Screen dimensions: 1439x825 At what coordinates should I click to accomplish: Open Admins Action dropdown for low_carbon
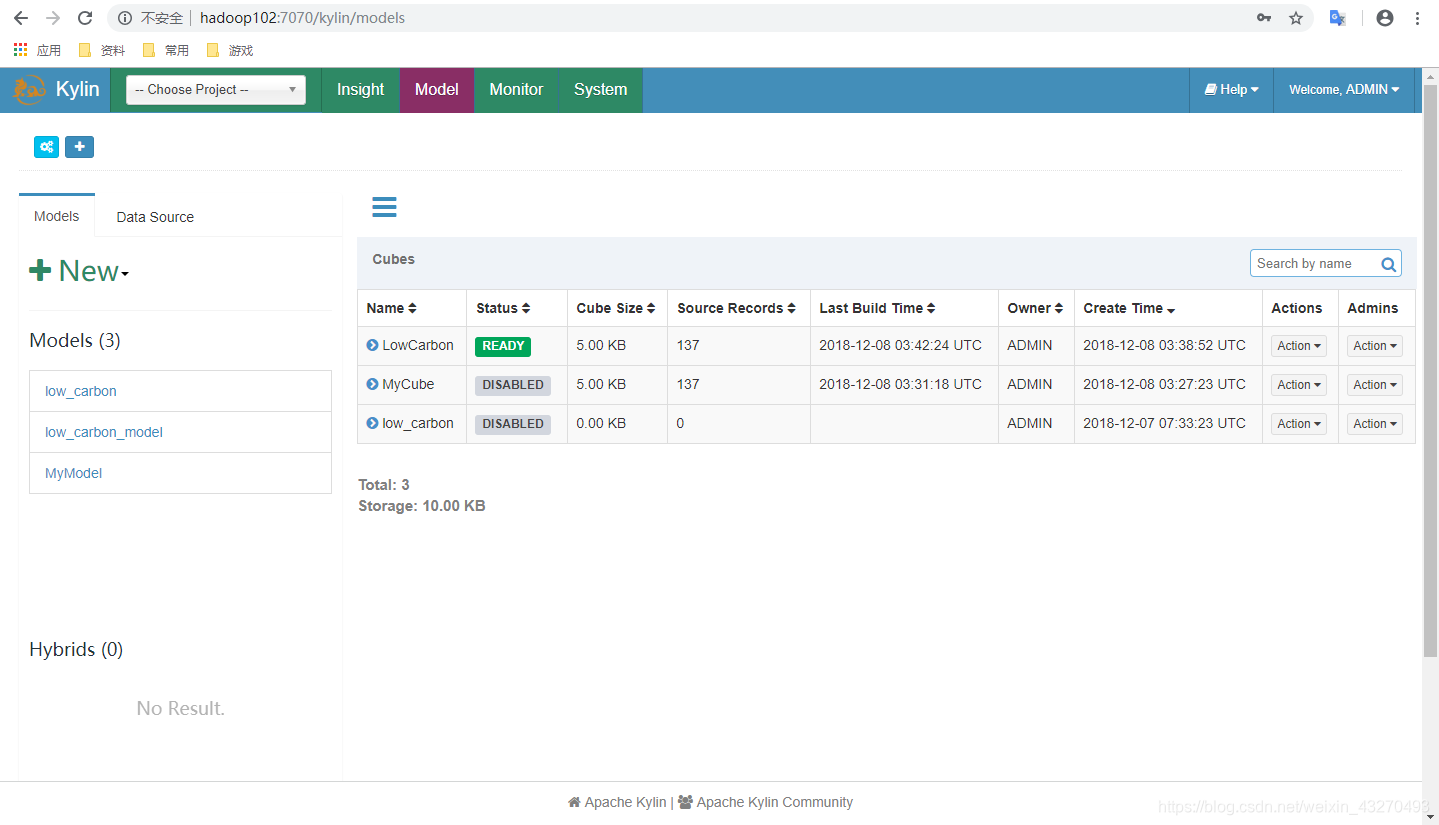coord(1375,424)
